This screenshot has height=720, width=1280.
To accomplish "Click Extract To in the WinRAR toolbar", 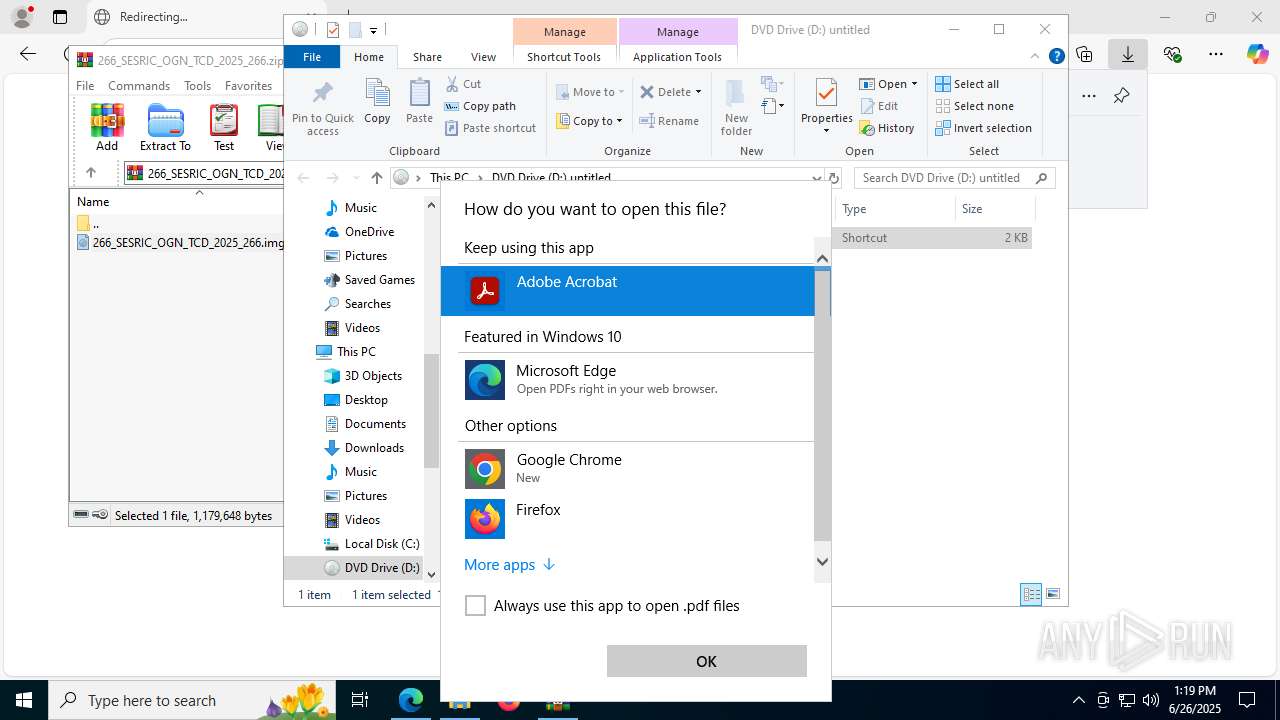I will click(x=165, y=128).
